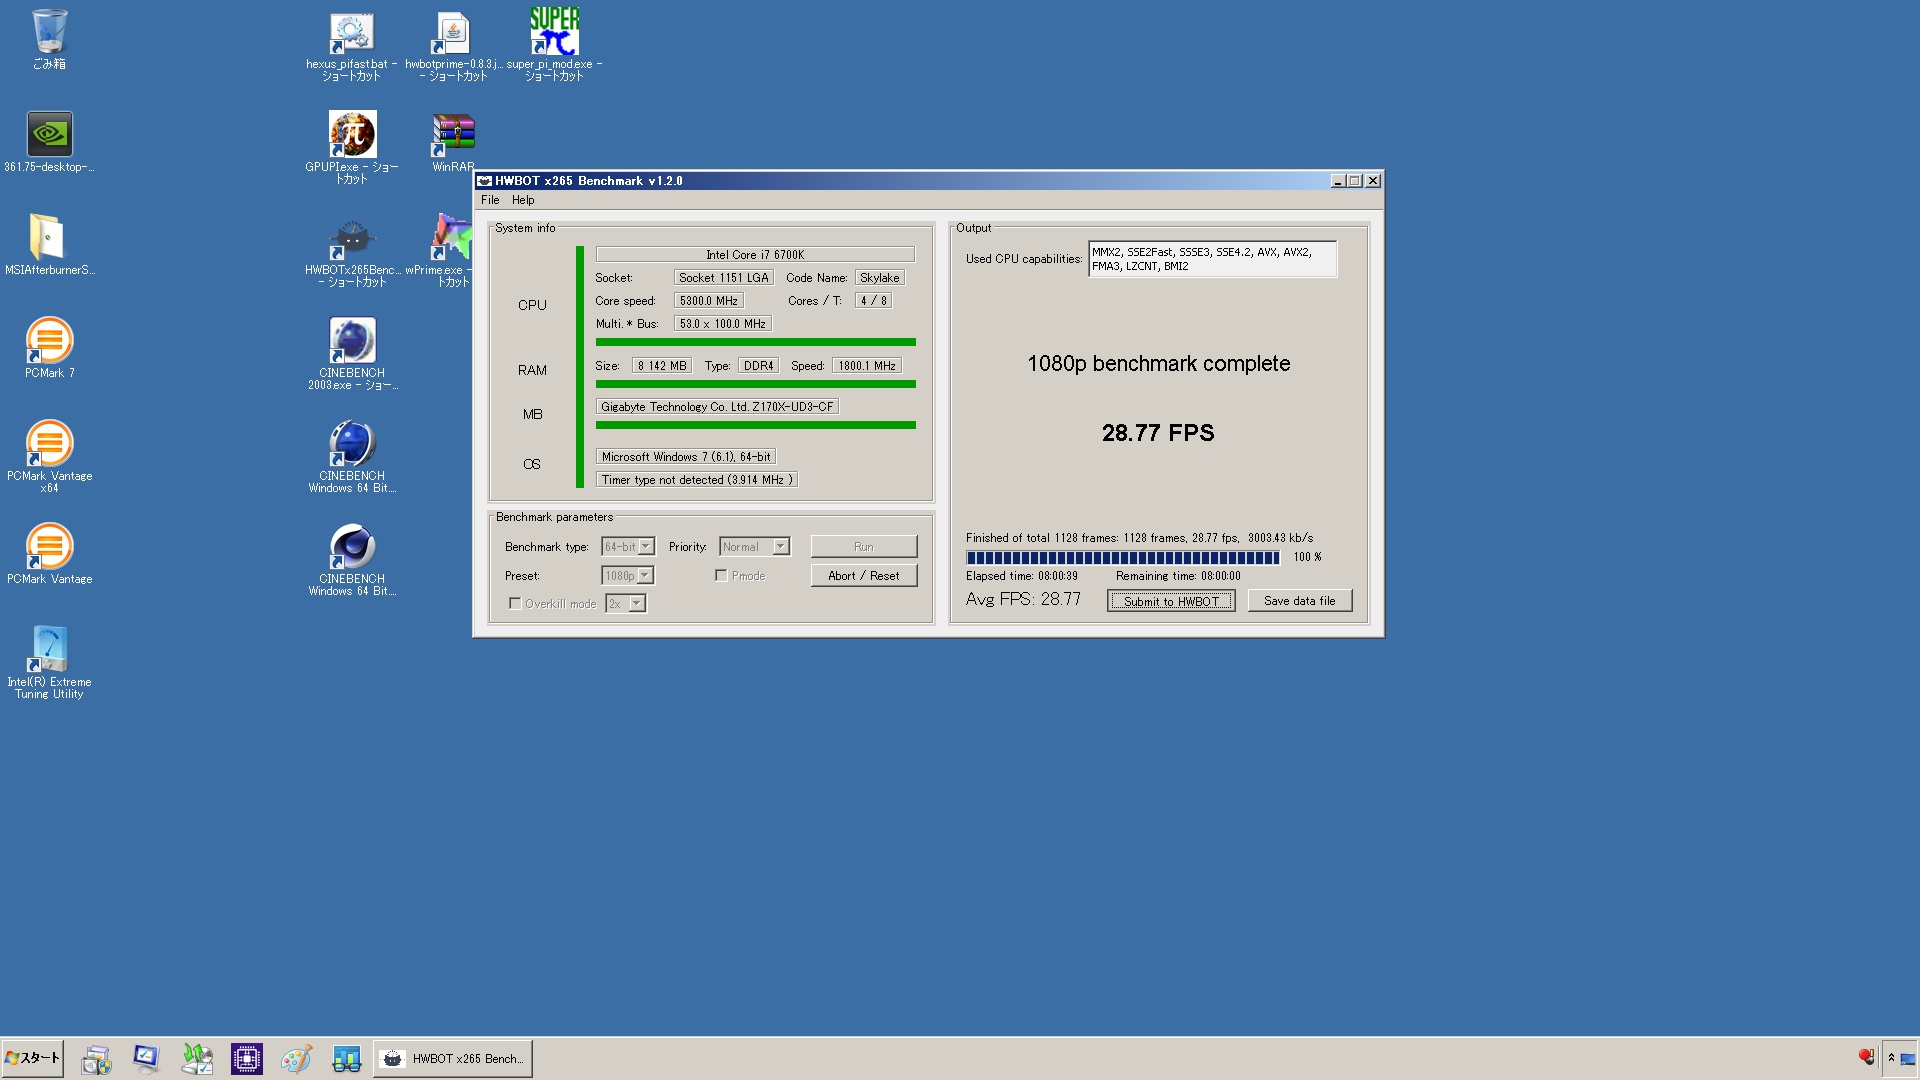Open the Help menu

click(523, 200)
